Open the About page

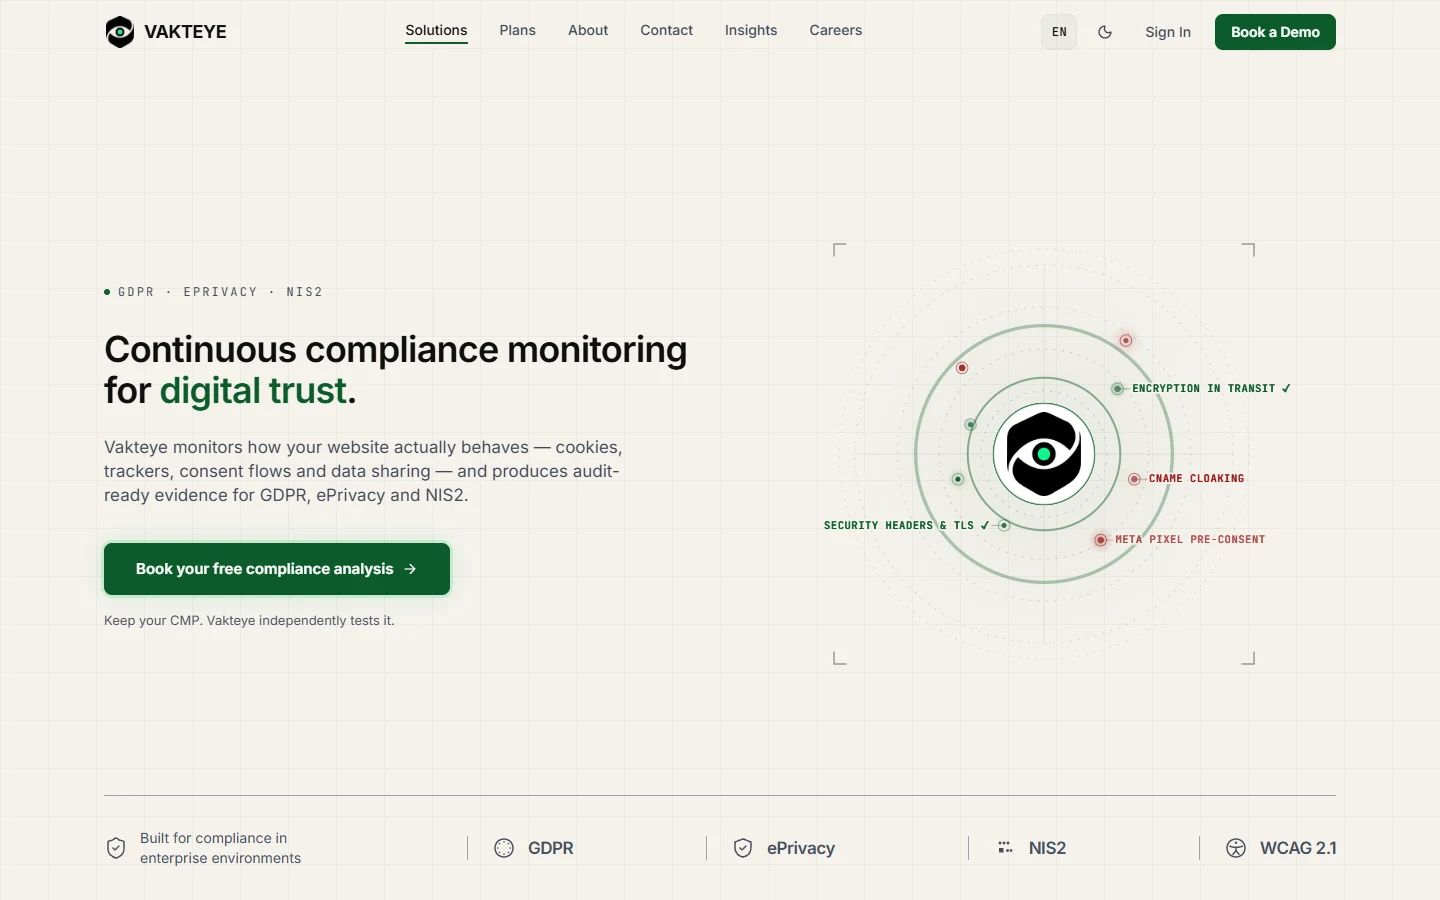[588, 30]
